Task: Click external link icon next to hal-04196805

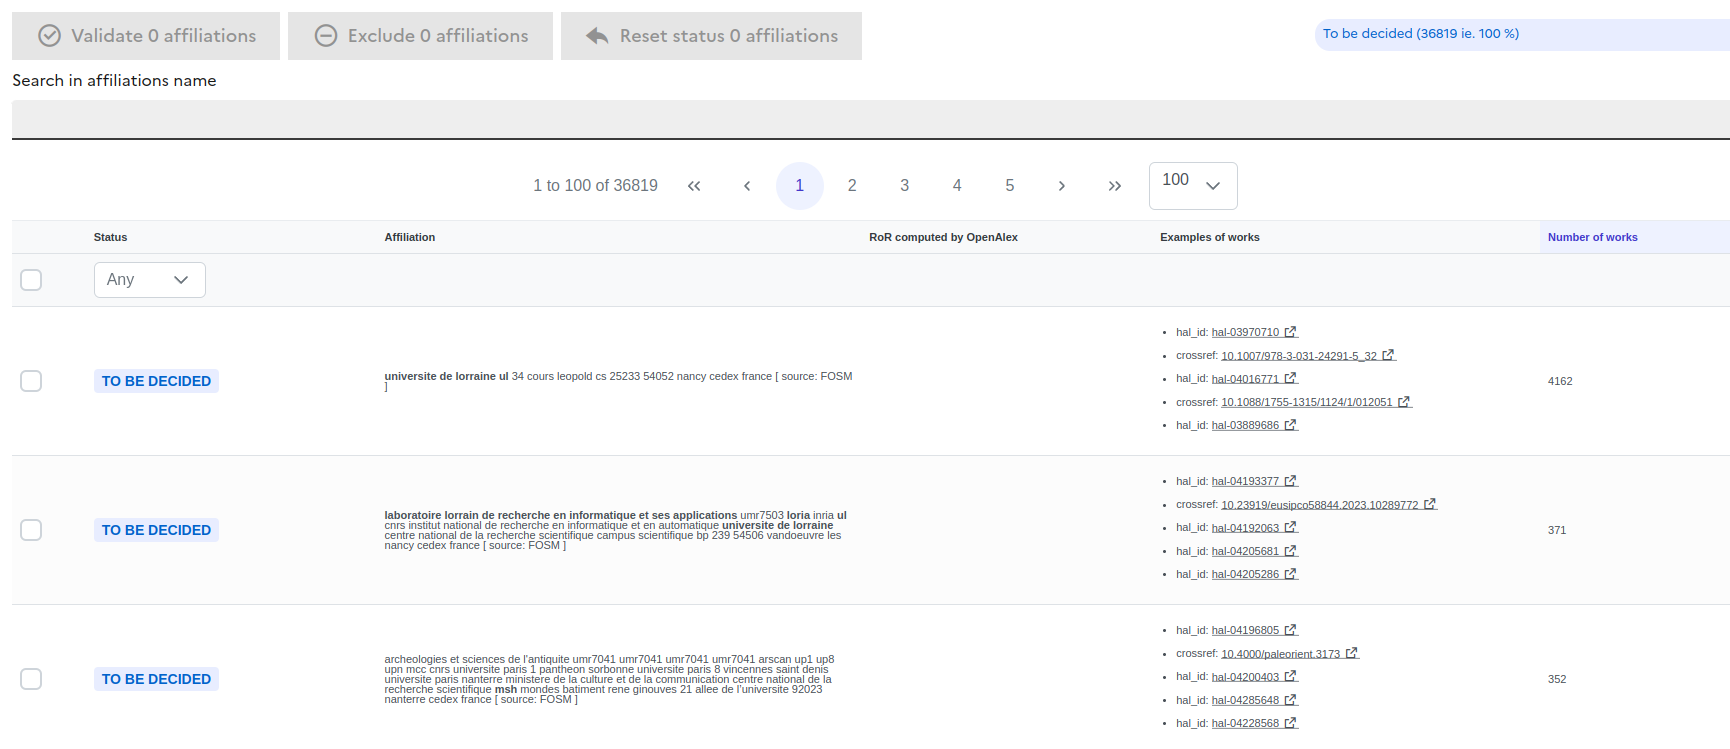Action: (x=1290, y=630)
